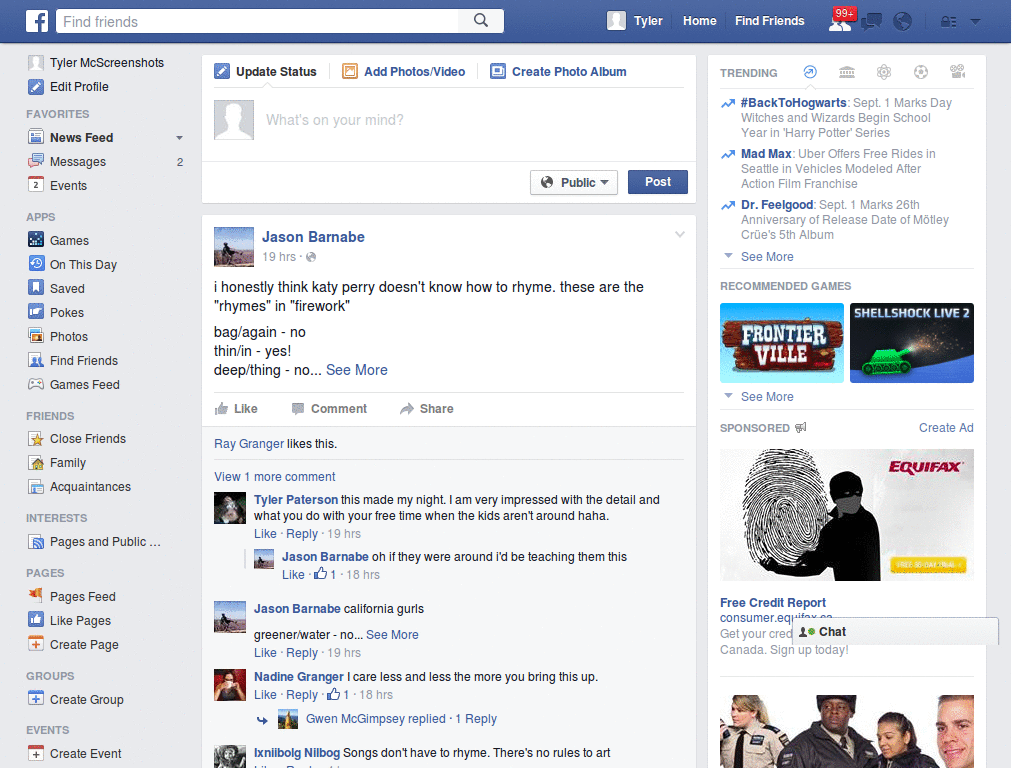The height and width of the screenshot is (768, 1024).
Task: Open the messages chat bubbles icon
Action: pyautogui.click(x=872, y=22)
